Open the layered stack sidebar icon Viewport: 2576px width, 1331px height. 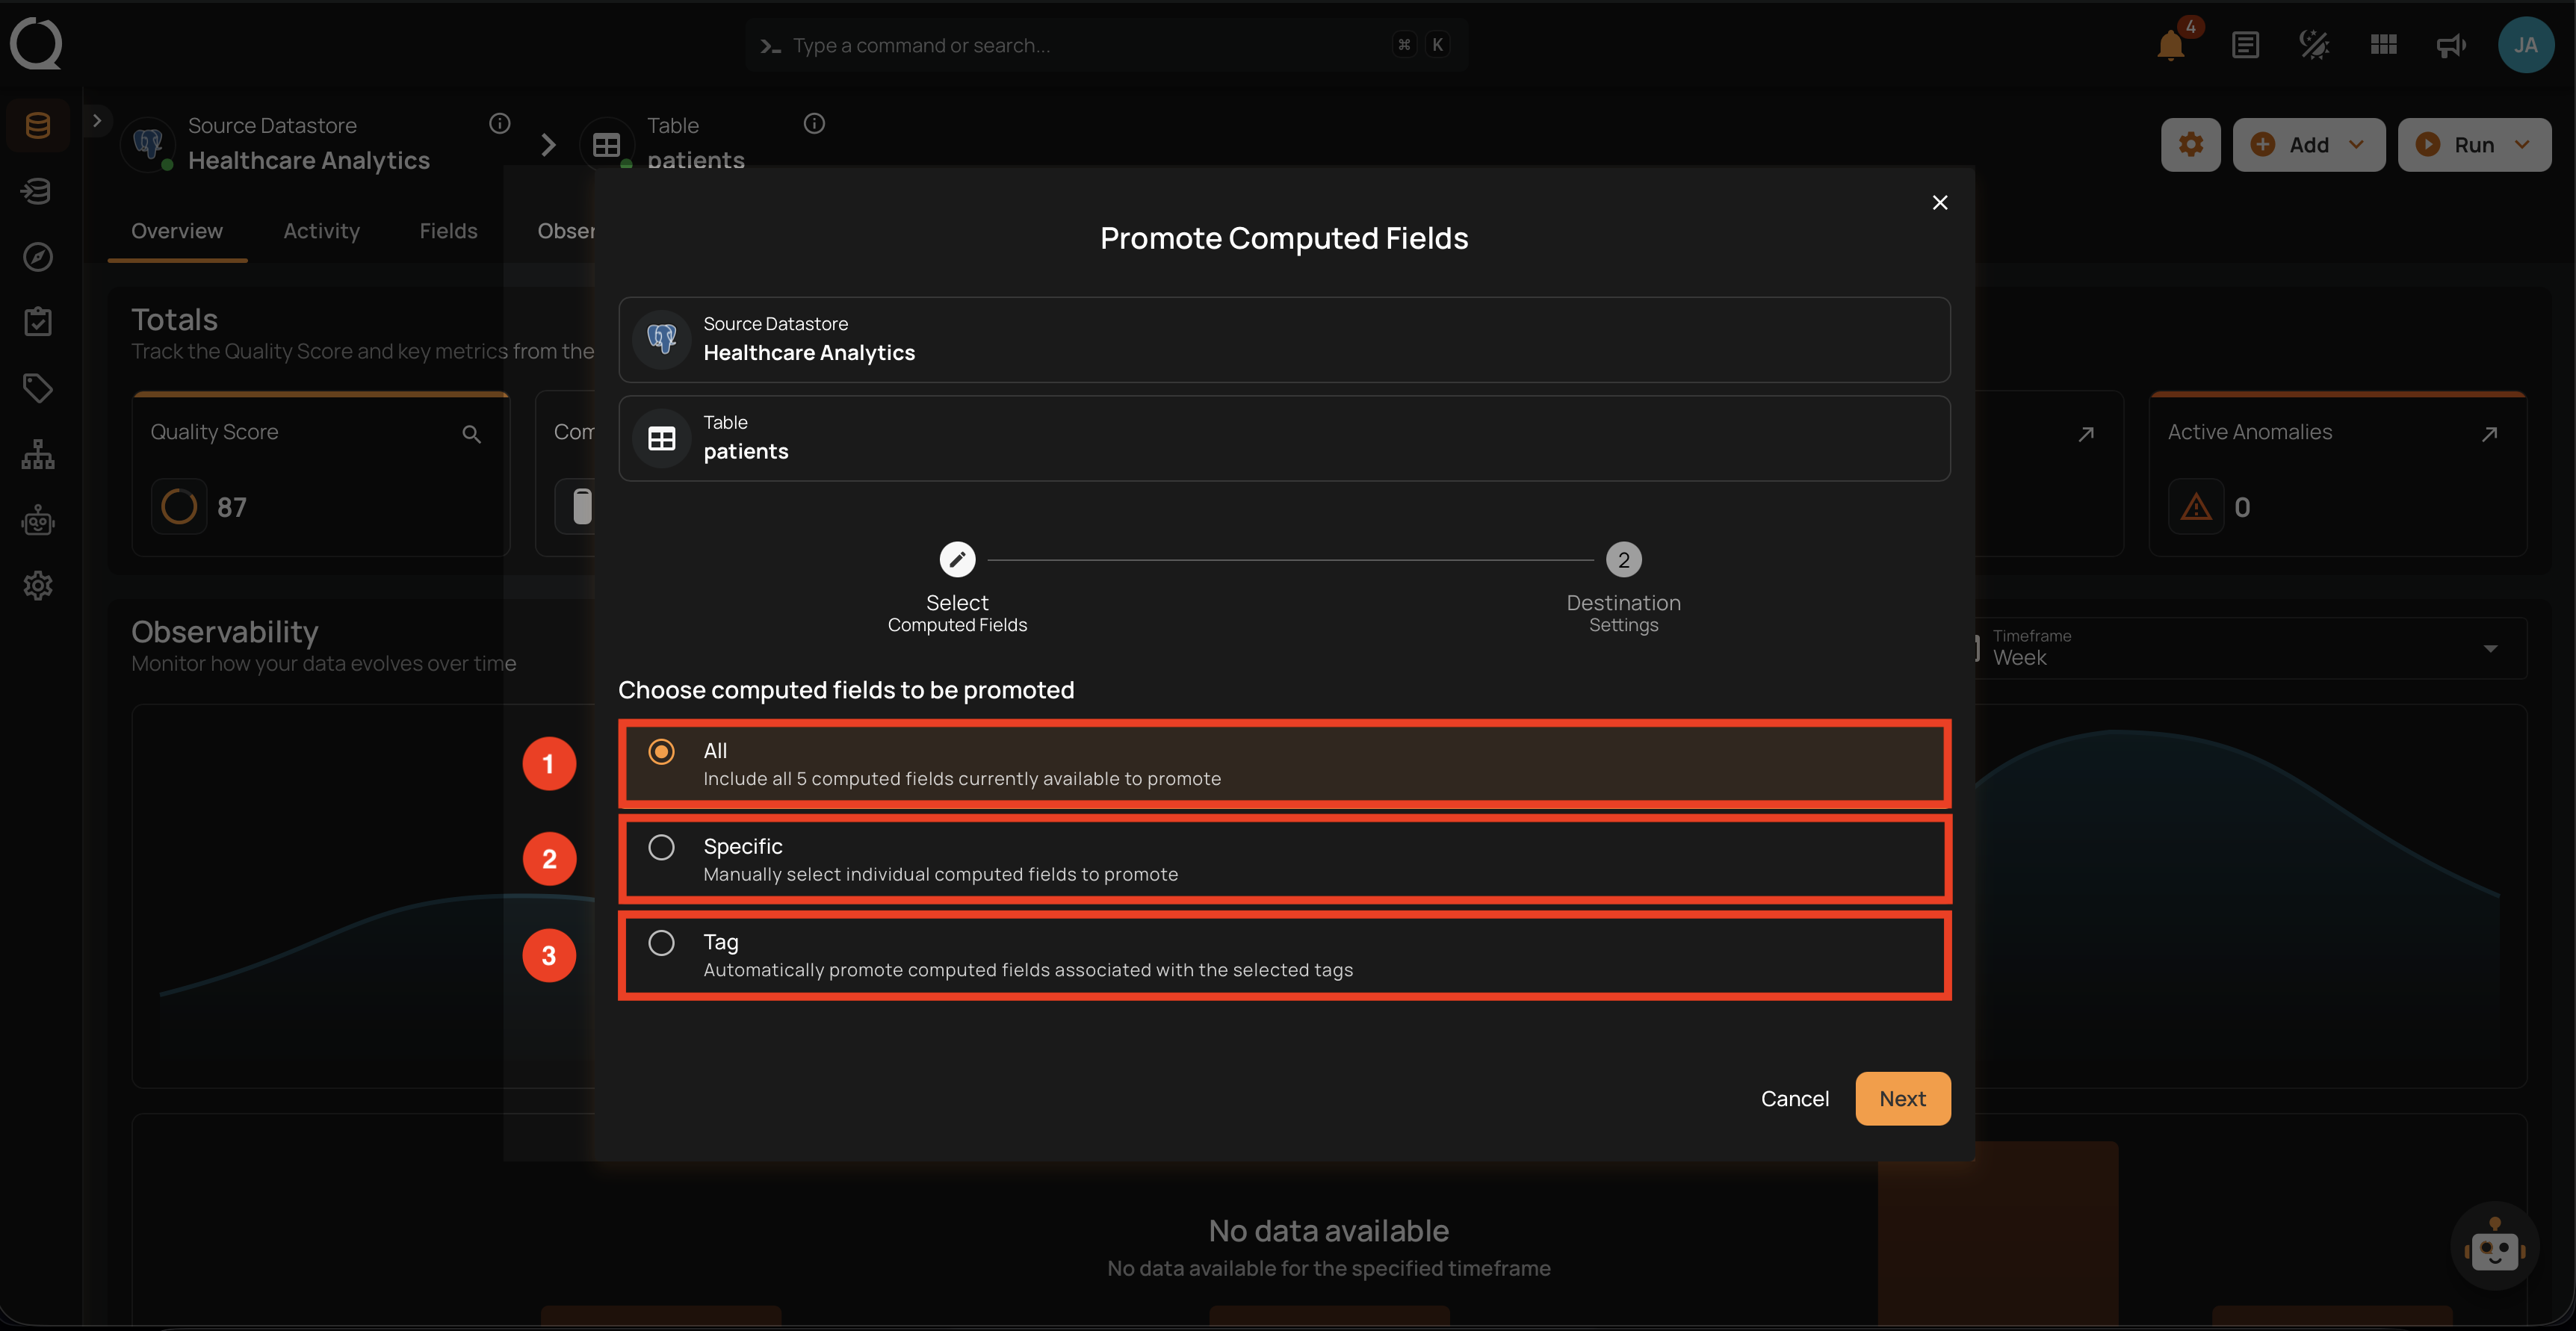pos(38,191)
